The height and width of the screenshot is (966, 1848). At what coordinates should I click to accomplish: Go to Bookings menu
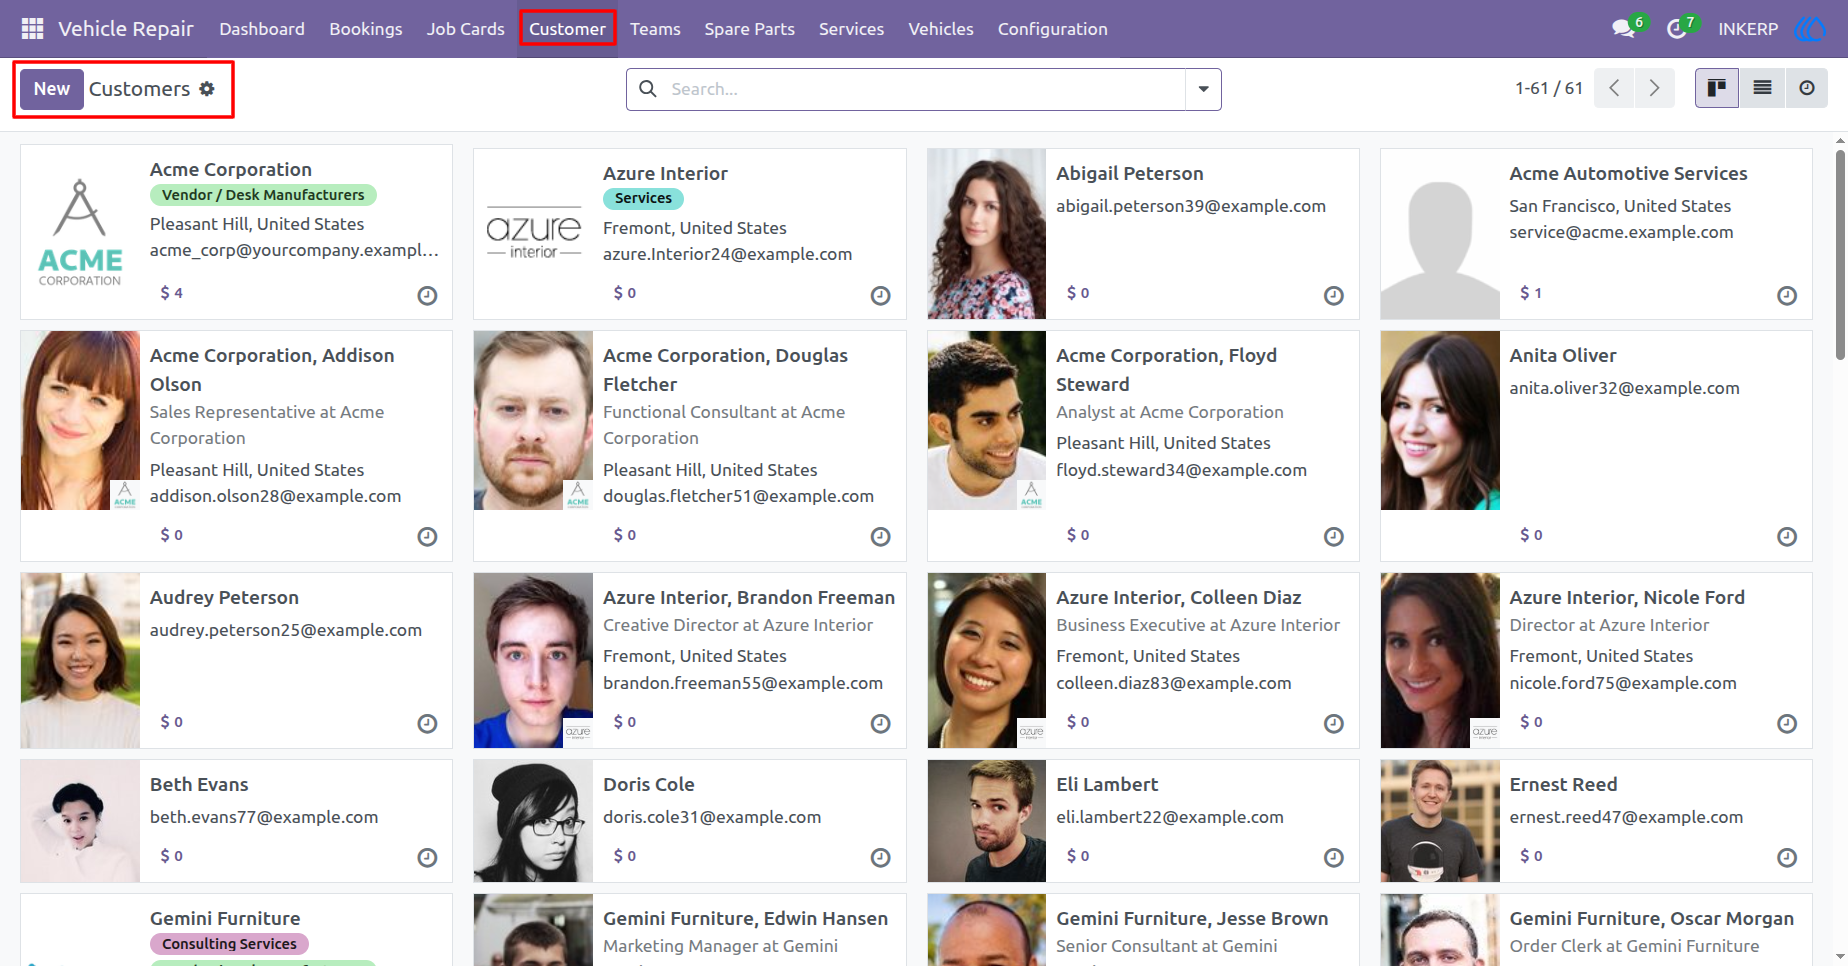point(366,29)
